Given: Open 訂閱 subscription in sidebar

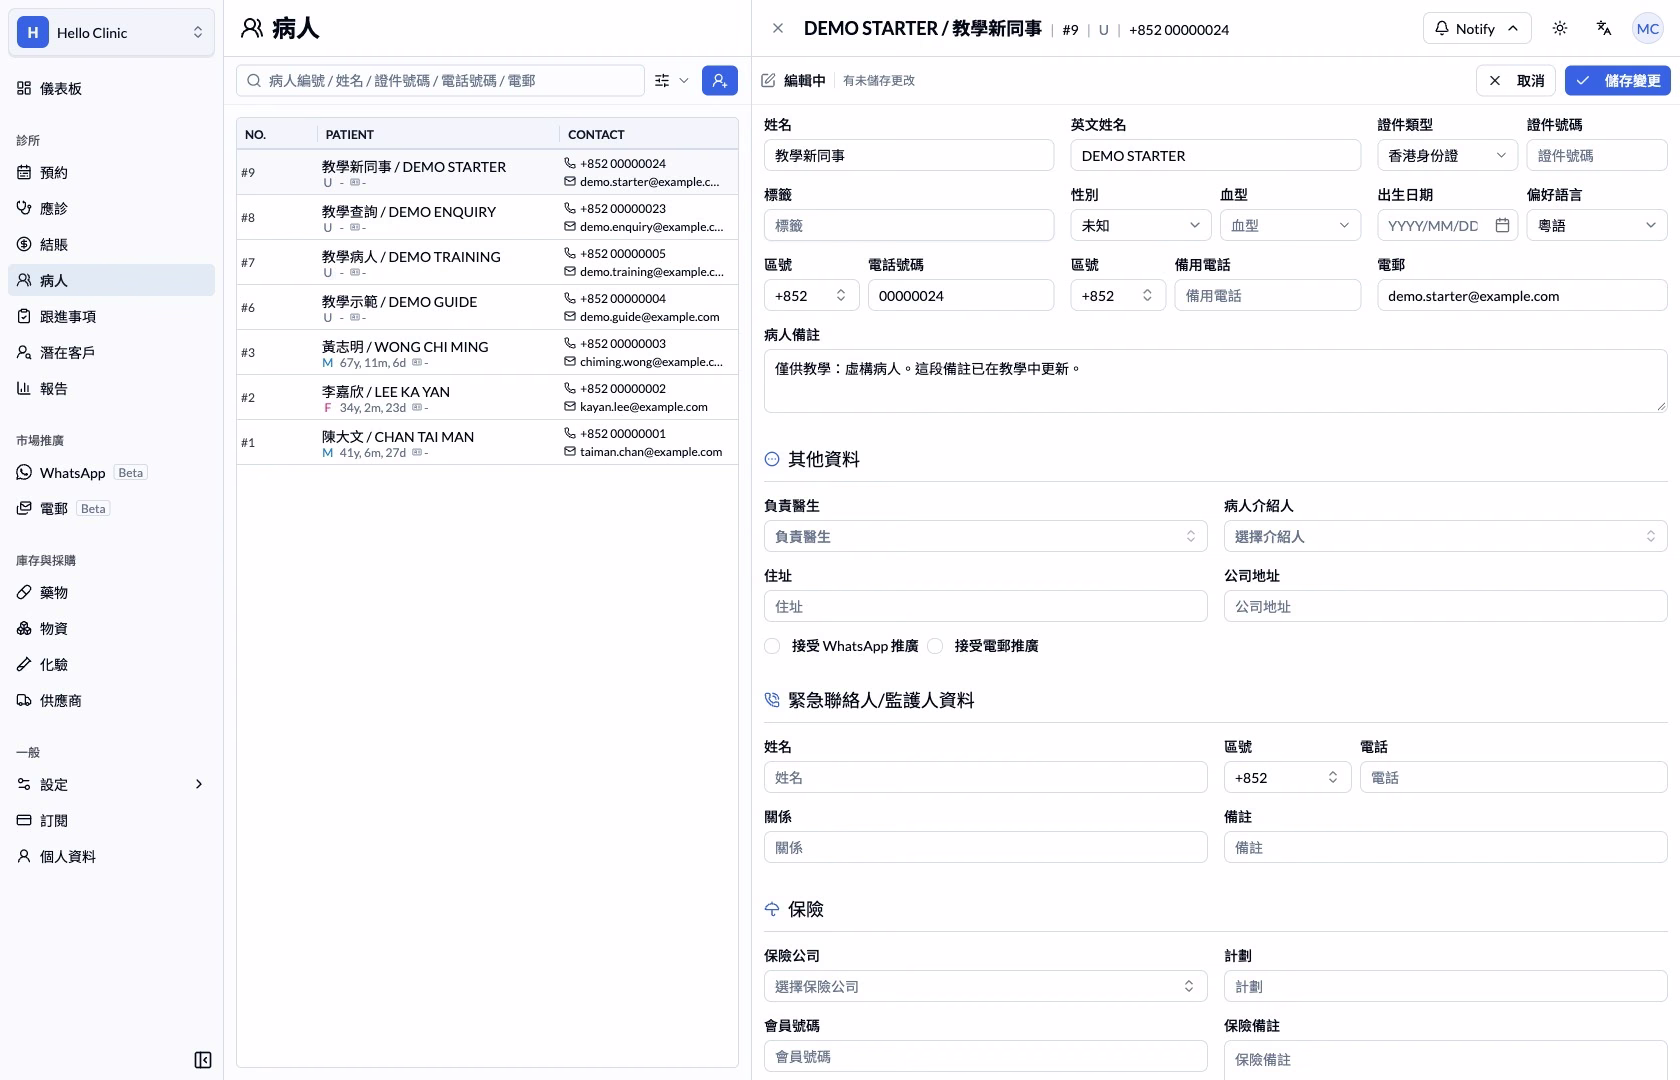Looking at the screenshot, I should point(111,821).
